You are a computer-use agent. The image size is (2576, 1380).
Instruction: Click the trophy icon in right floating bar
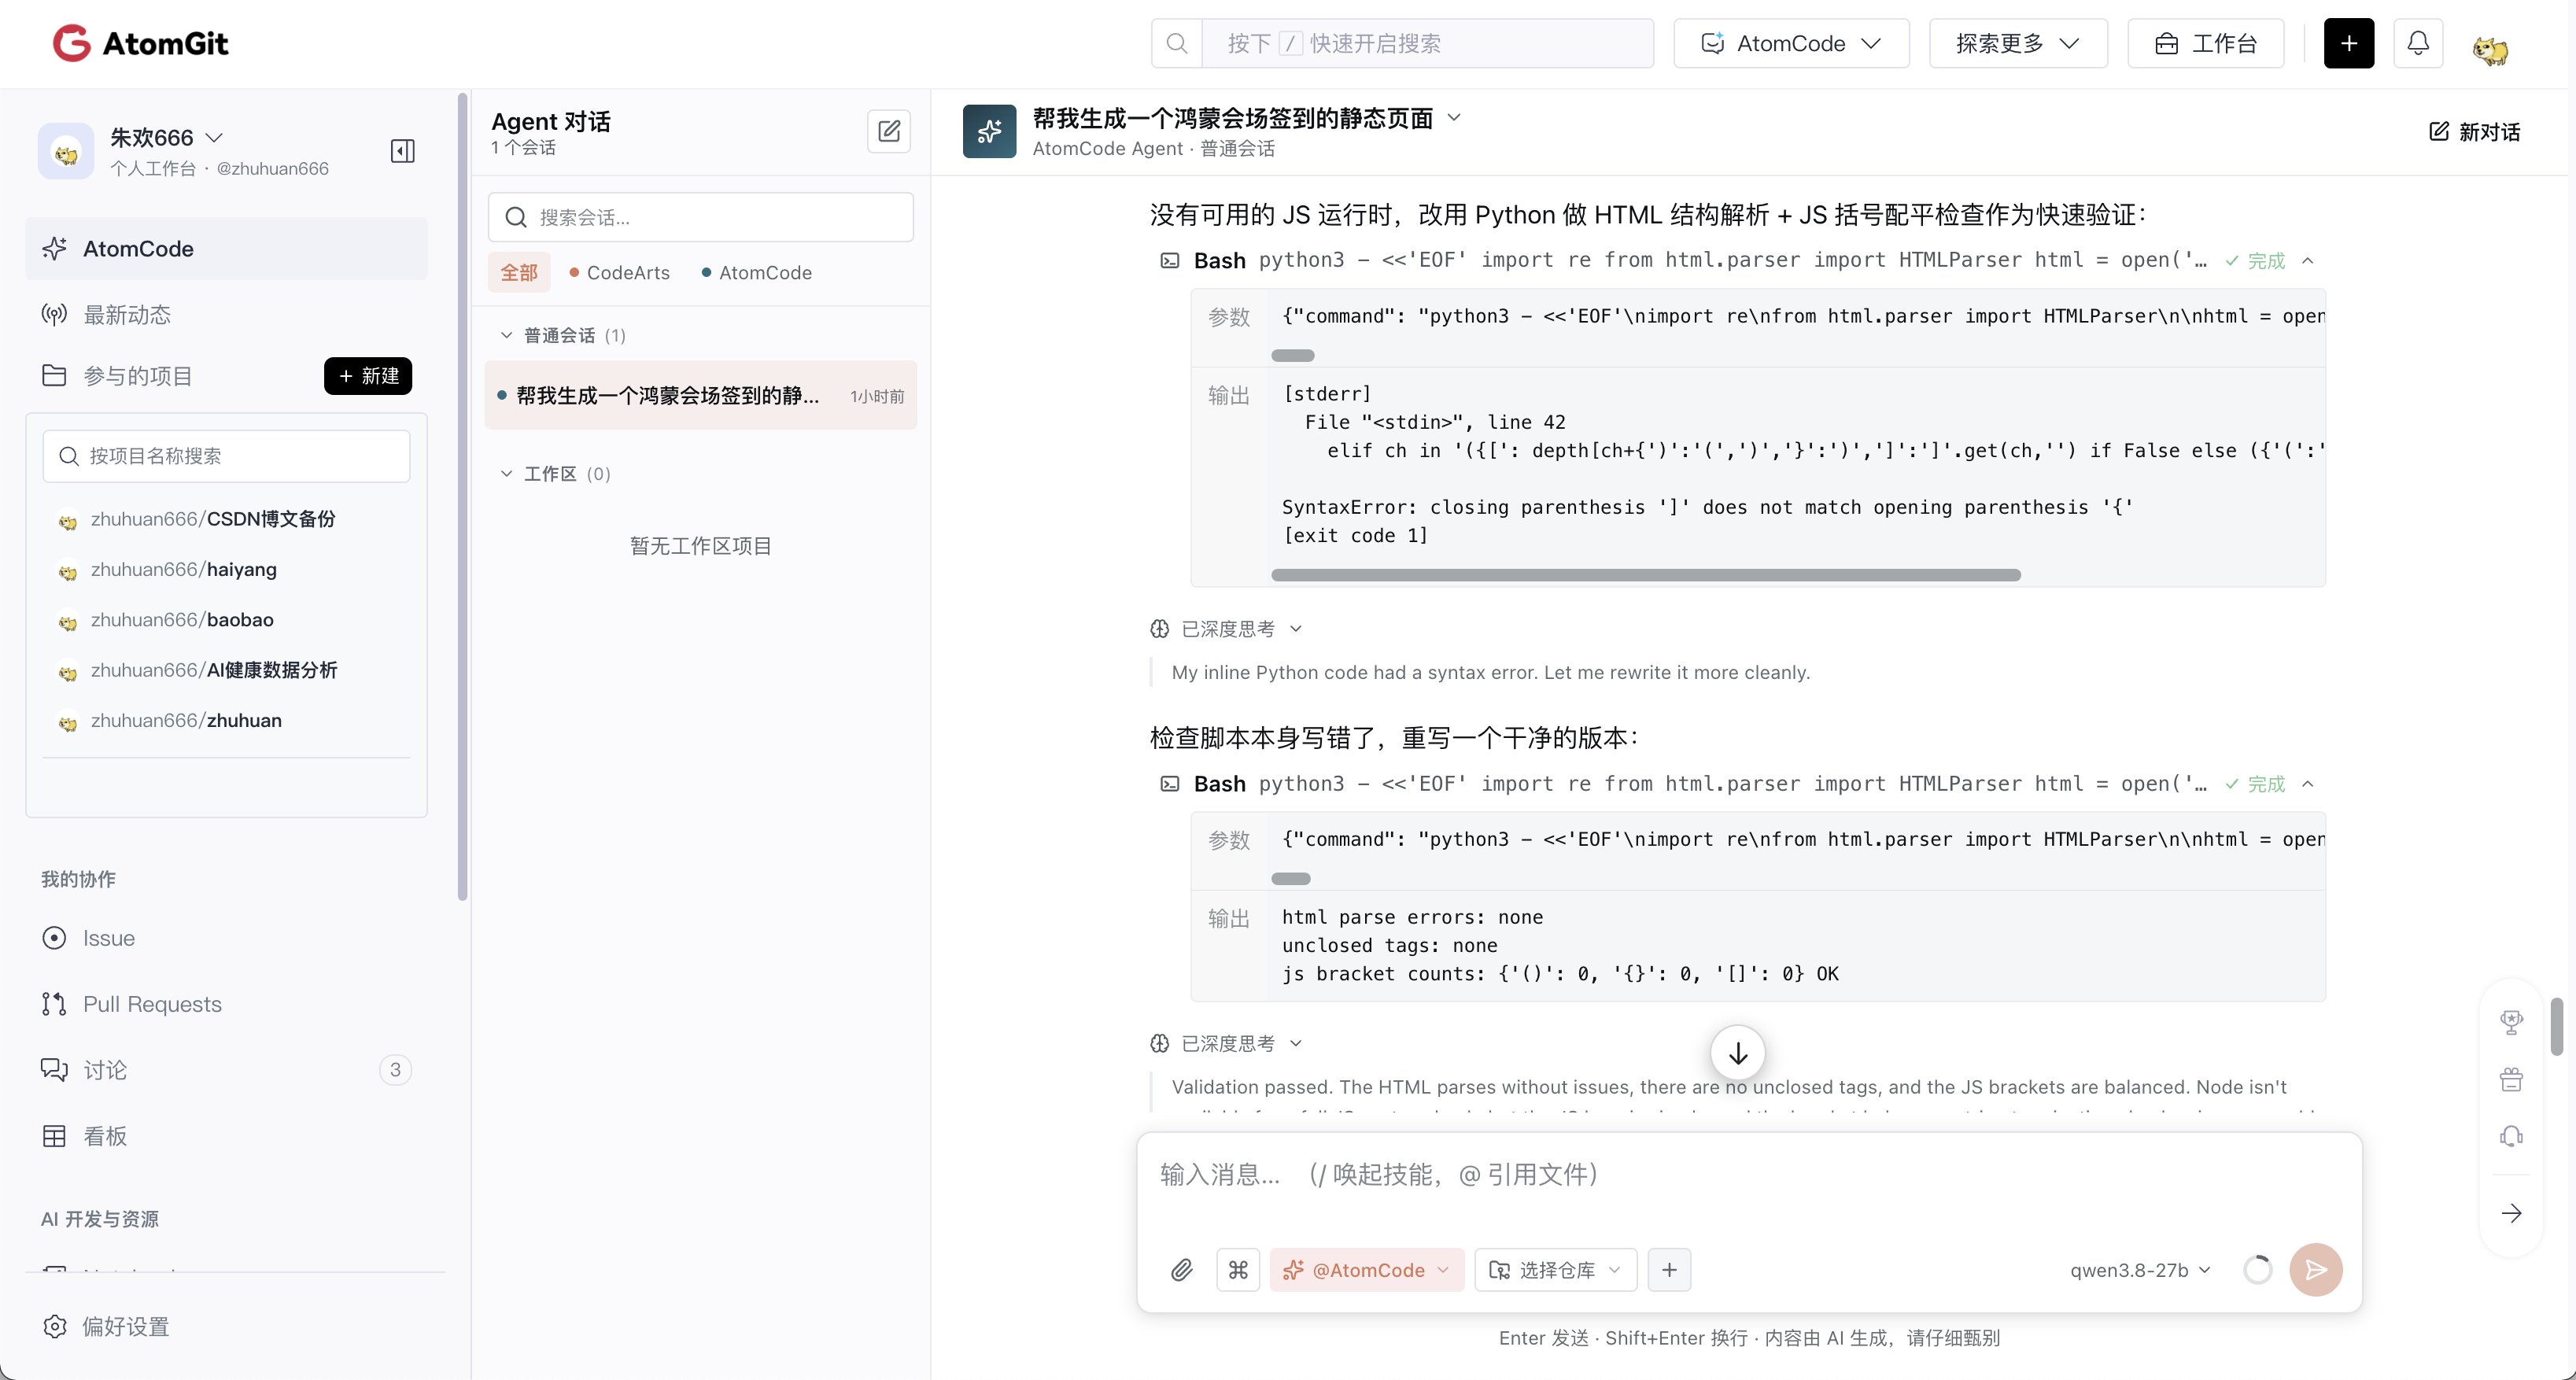[x=2511, y=1022]
